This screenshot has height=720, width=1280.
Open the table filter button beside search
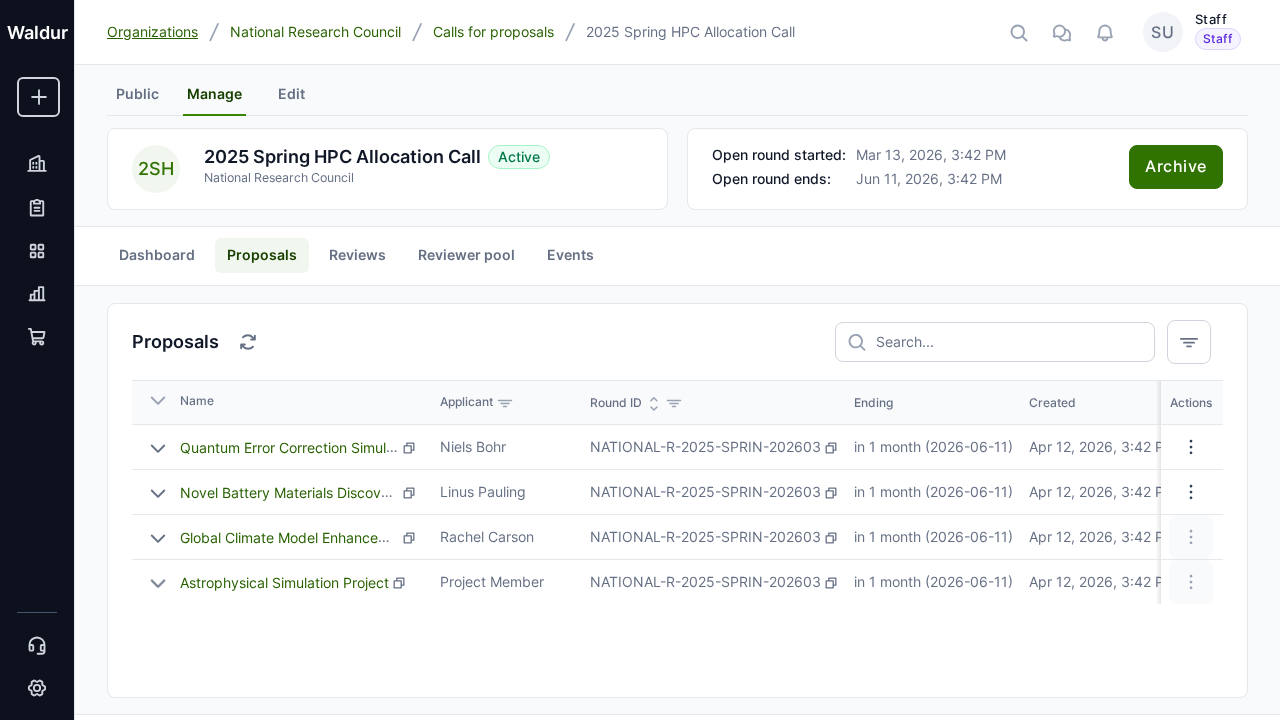tap(1188, 342)
